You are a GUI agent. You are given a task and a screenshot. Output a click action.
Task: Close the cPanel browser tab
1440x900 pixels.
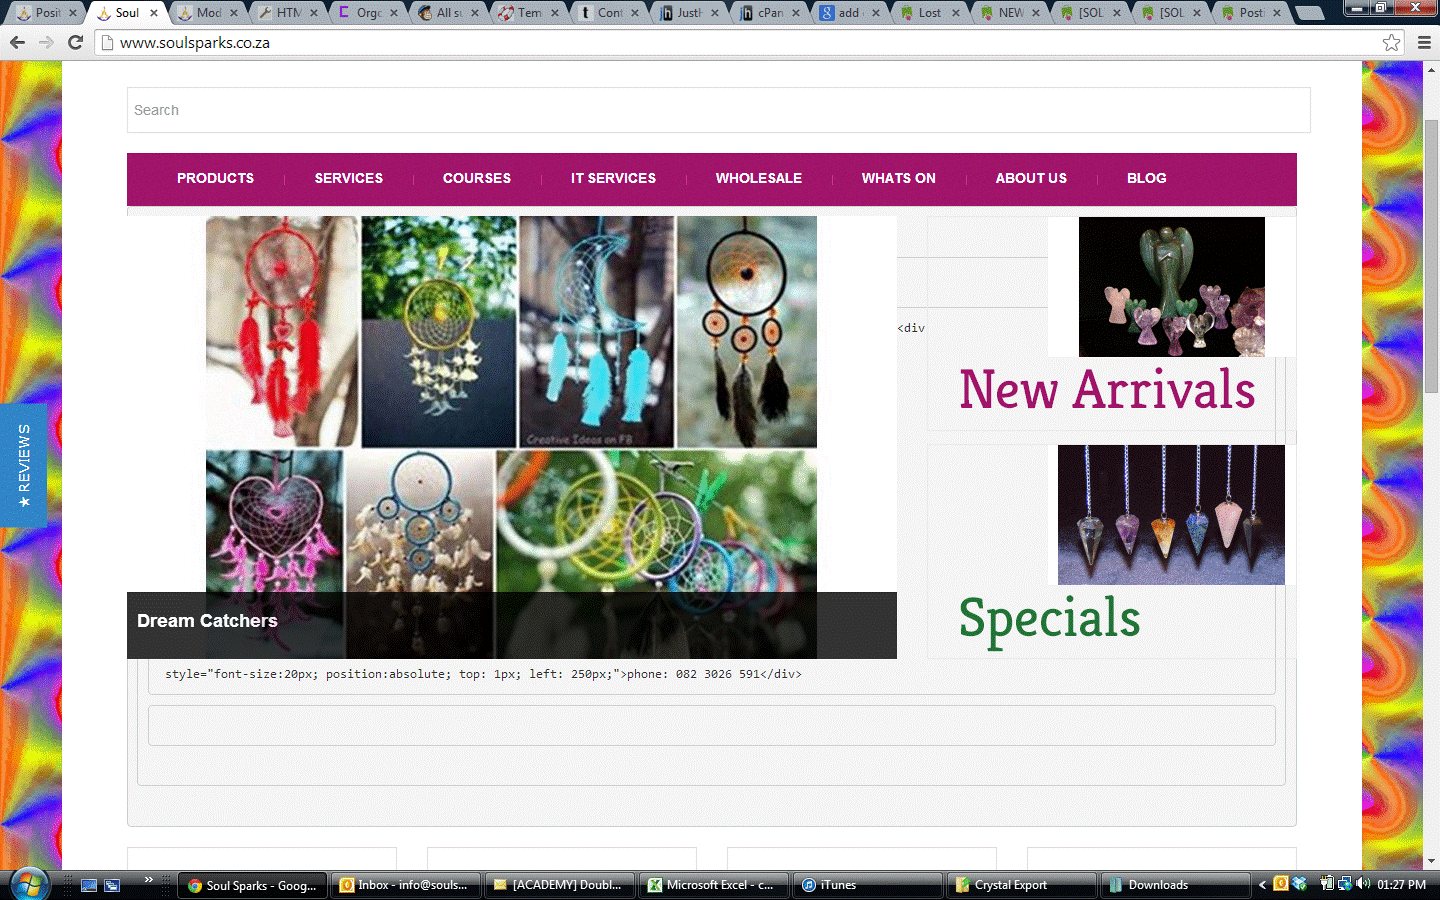796,13
